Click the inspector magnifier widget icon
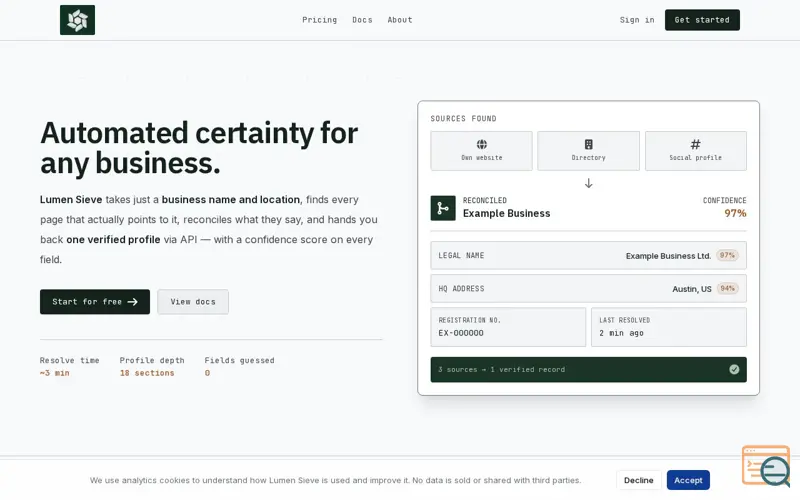The image size is (800, 500). coord(766,466)
